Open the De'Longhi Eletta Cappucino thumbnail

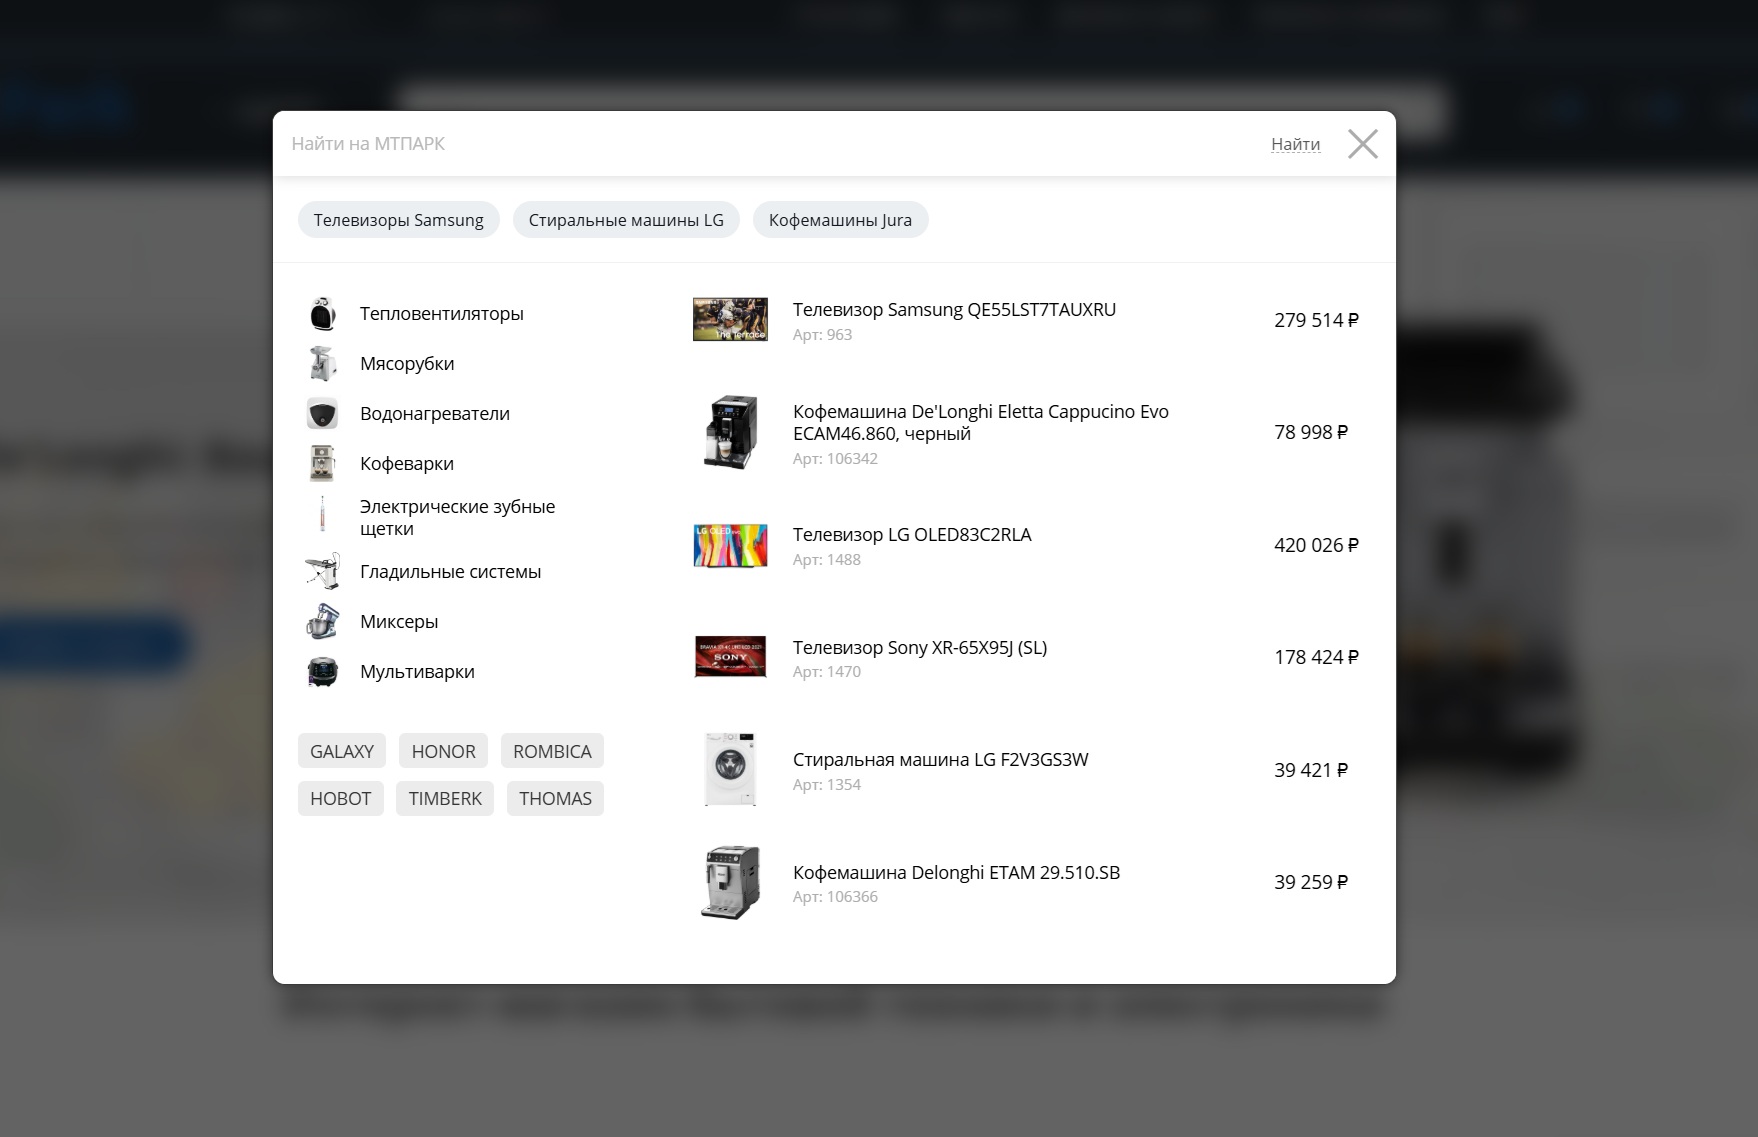731,432
